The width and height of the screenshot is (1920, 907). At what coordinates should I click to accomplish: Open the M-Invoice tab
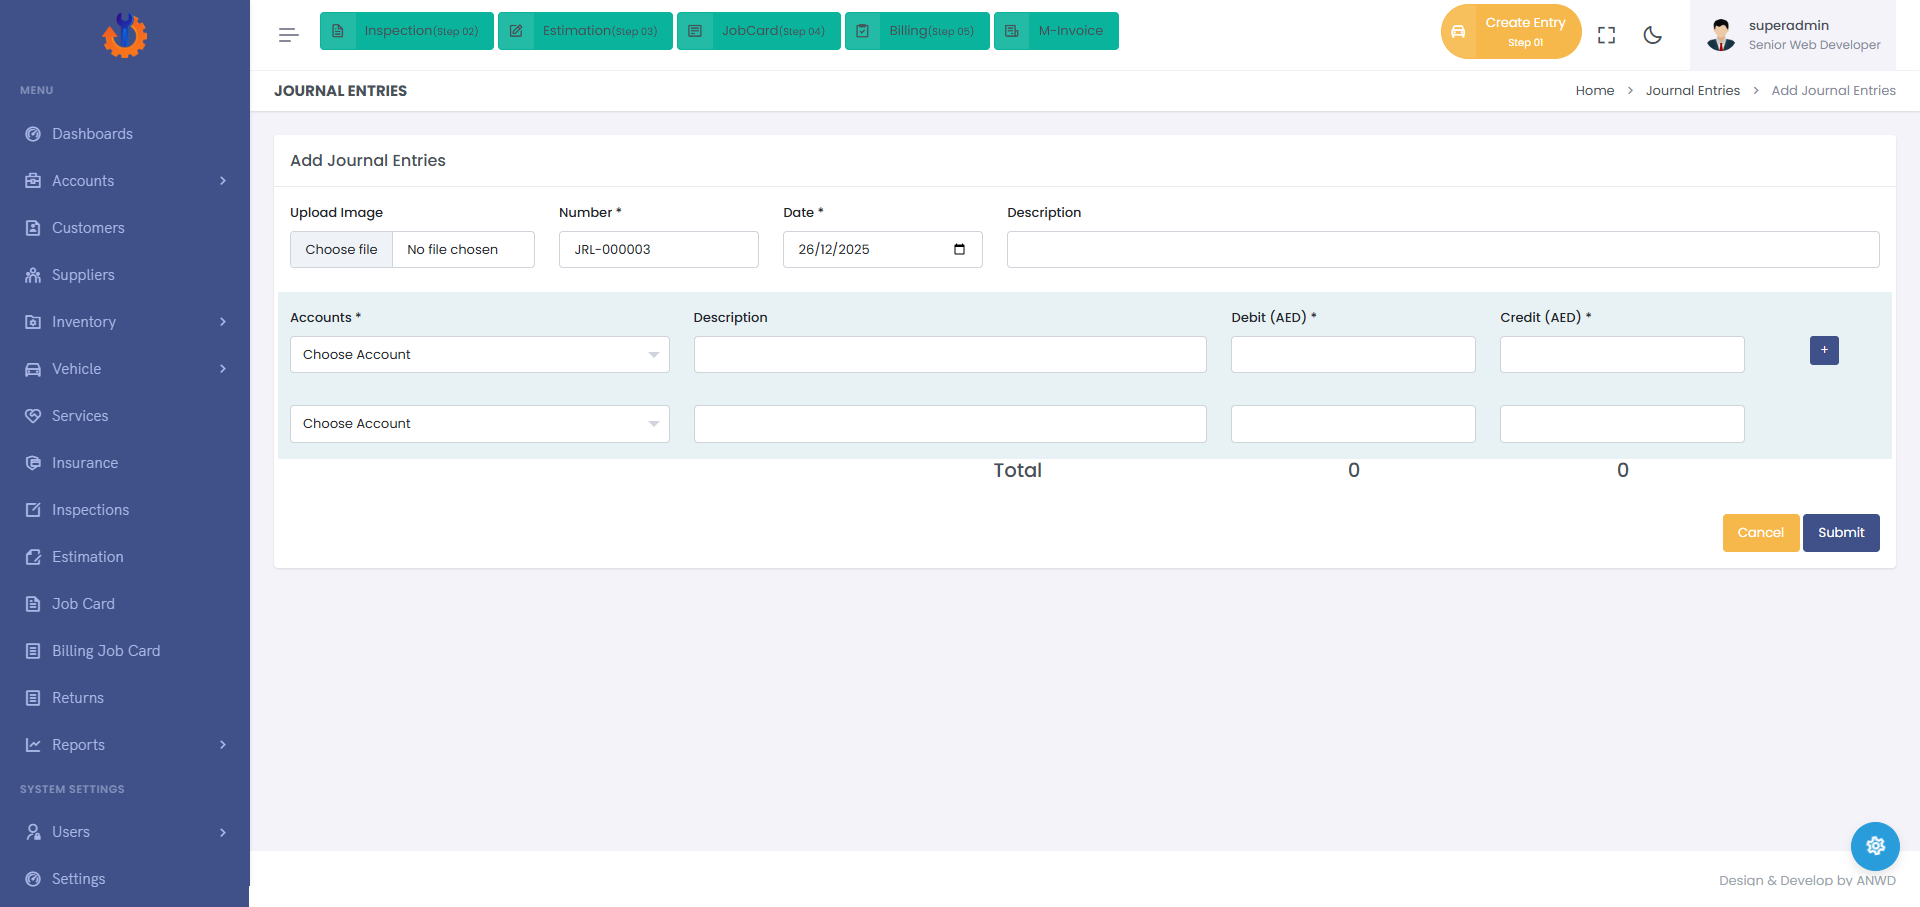1056,31
